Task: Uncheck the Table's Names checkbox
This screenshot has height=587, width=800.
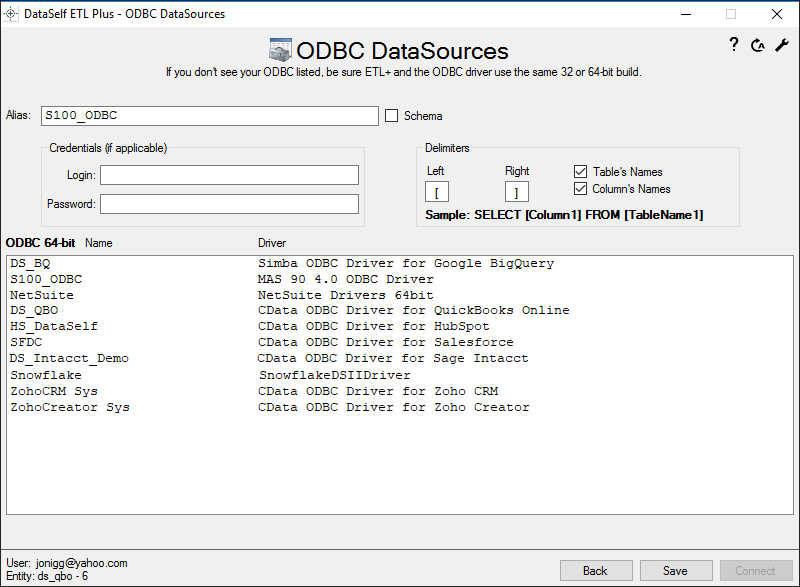Action: tap(581, 172)
